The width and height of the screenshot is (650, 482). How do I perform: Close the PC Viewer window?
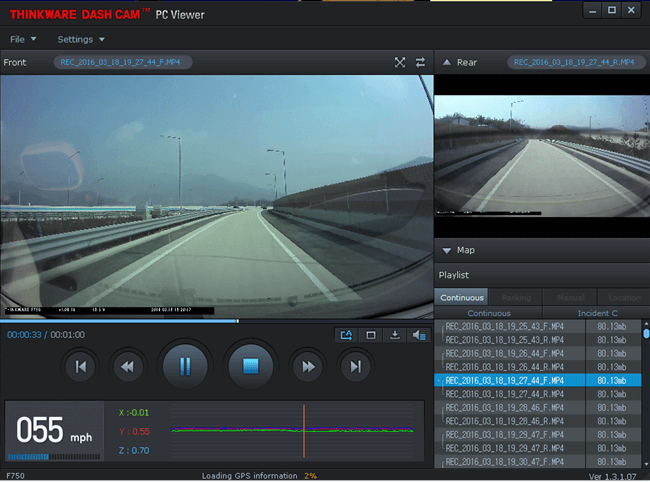(631, 10)
